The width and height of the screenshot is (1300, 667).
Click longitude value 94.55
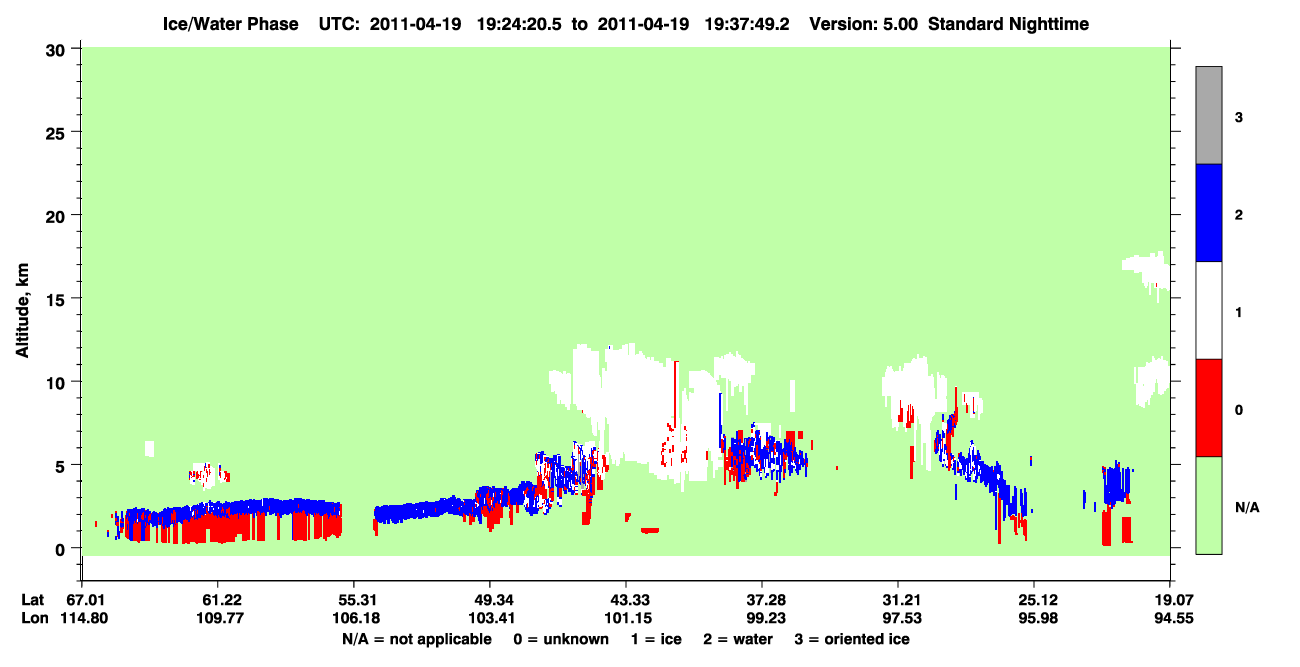pyautogui.click(x=1170, y=618)
